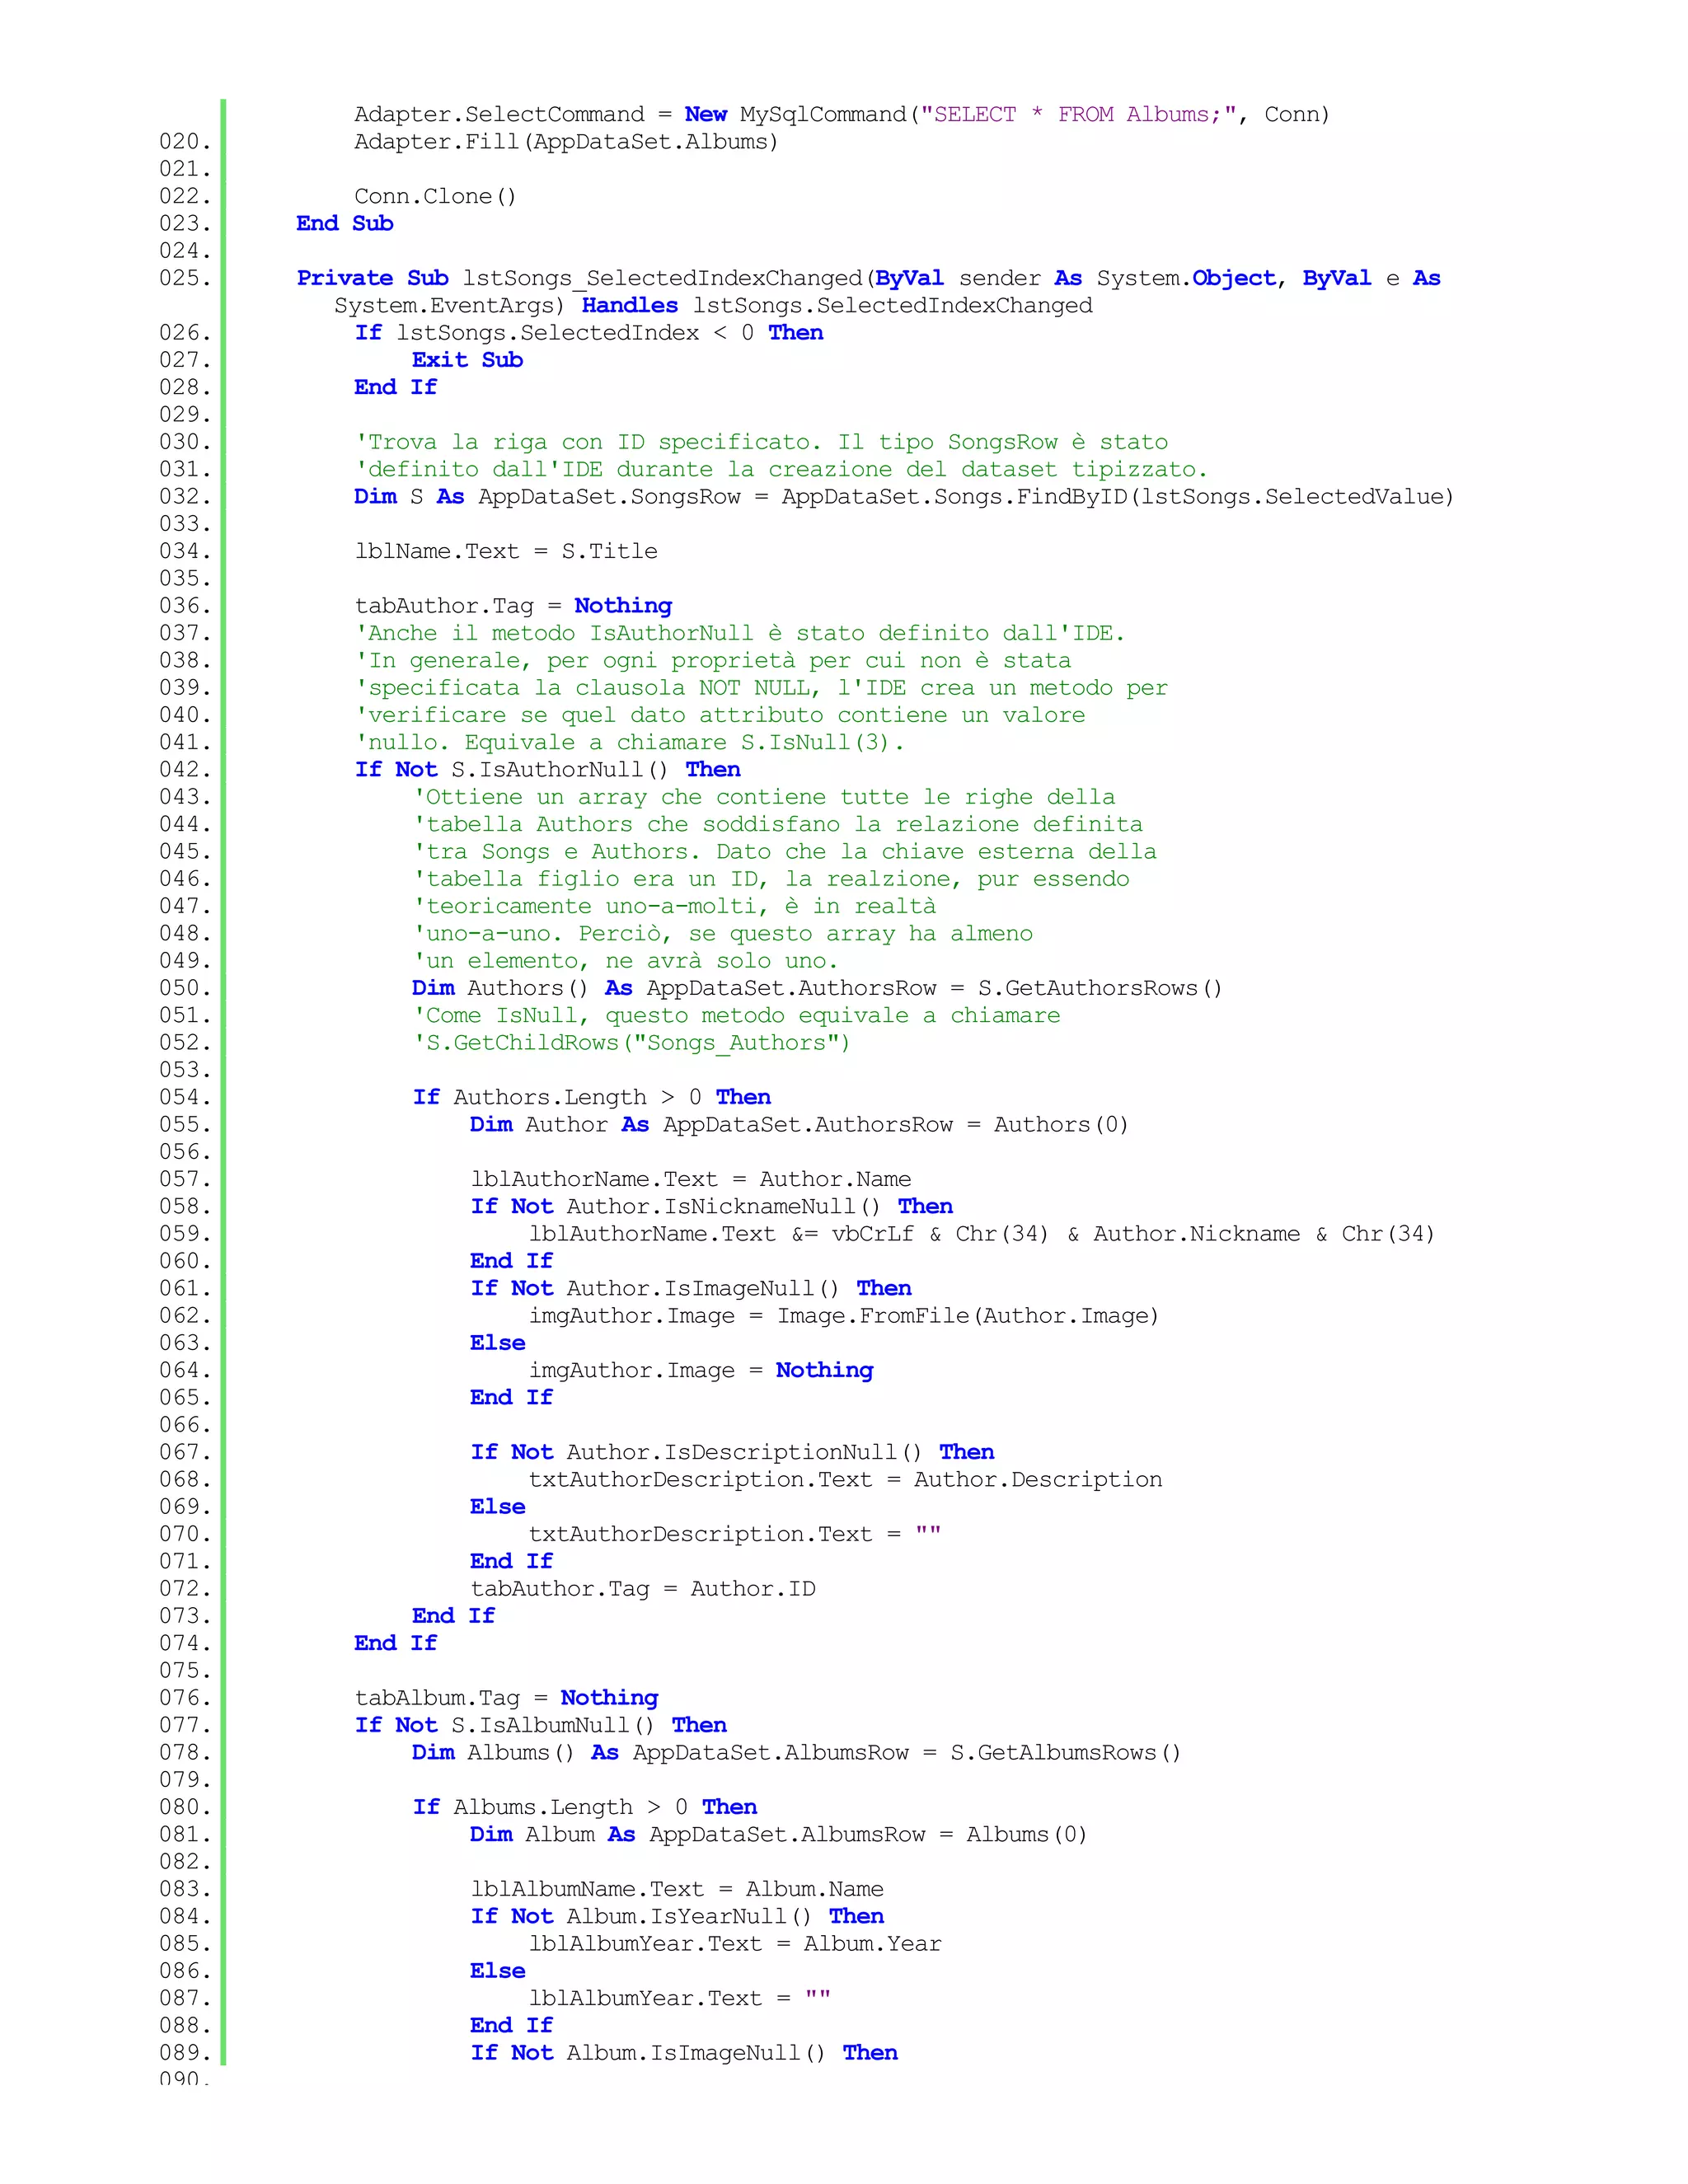Click "lstSongs_SelectedIndexChanged" in the Sub declaration
This screenshot has width=1688, height=2184.
pos(668,278)
